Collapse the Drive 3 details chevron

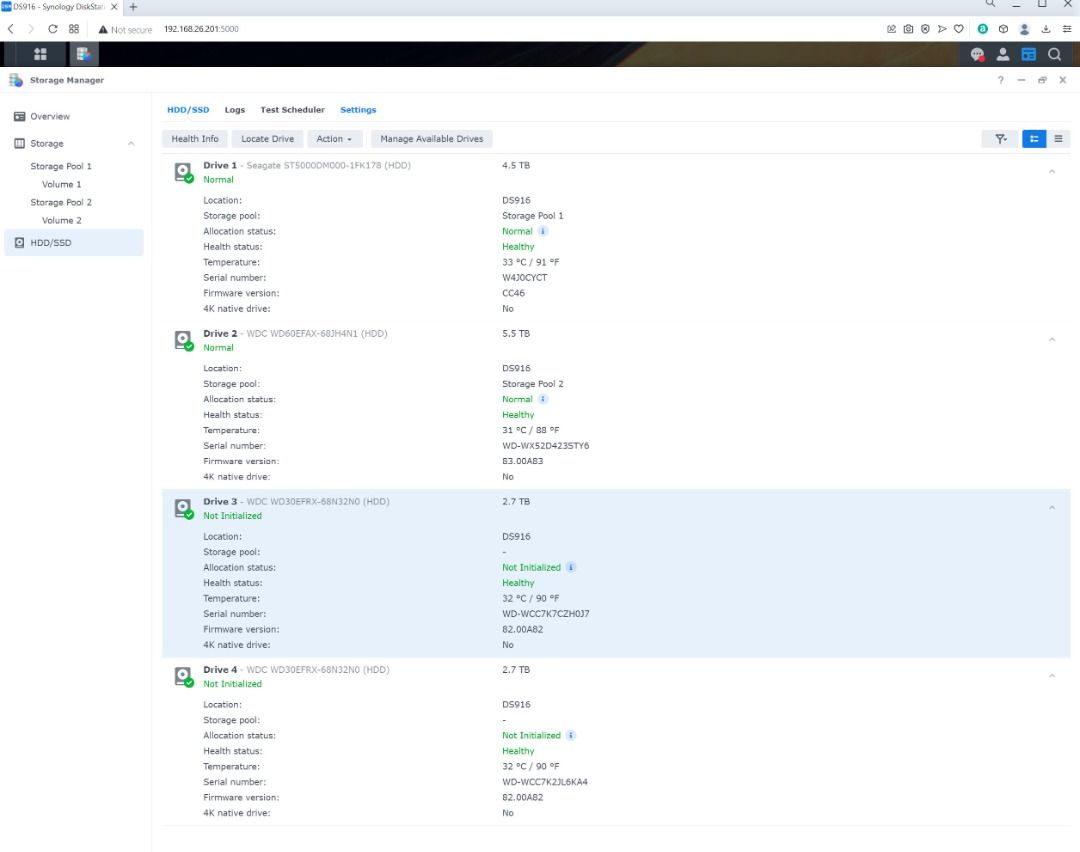1052,508
